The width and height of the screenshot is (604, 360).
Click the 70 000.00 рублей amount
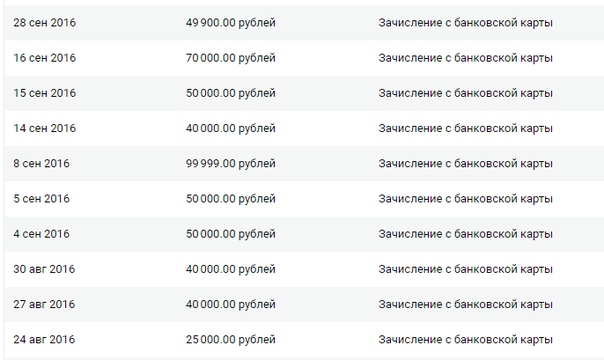[230, 58]
